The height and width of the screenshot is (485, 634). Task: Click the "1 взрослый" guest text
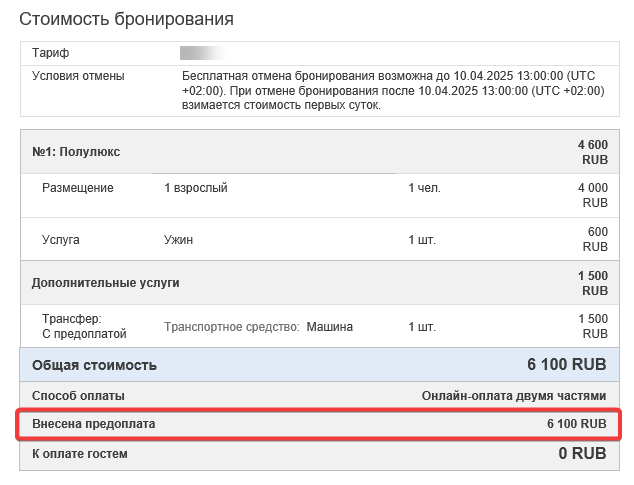tap(196, 188)
